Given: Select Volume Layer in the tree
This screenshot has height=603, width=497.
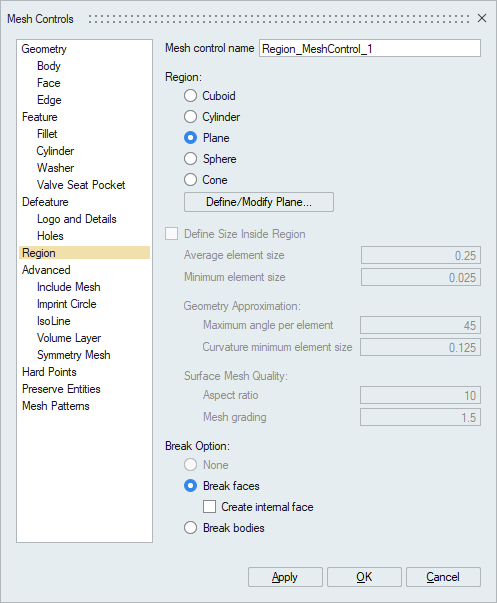Looking at the screenshot, I should pyautogui.click(x=69, y=338).
